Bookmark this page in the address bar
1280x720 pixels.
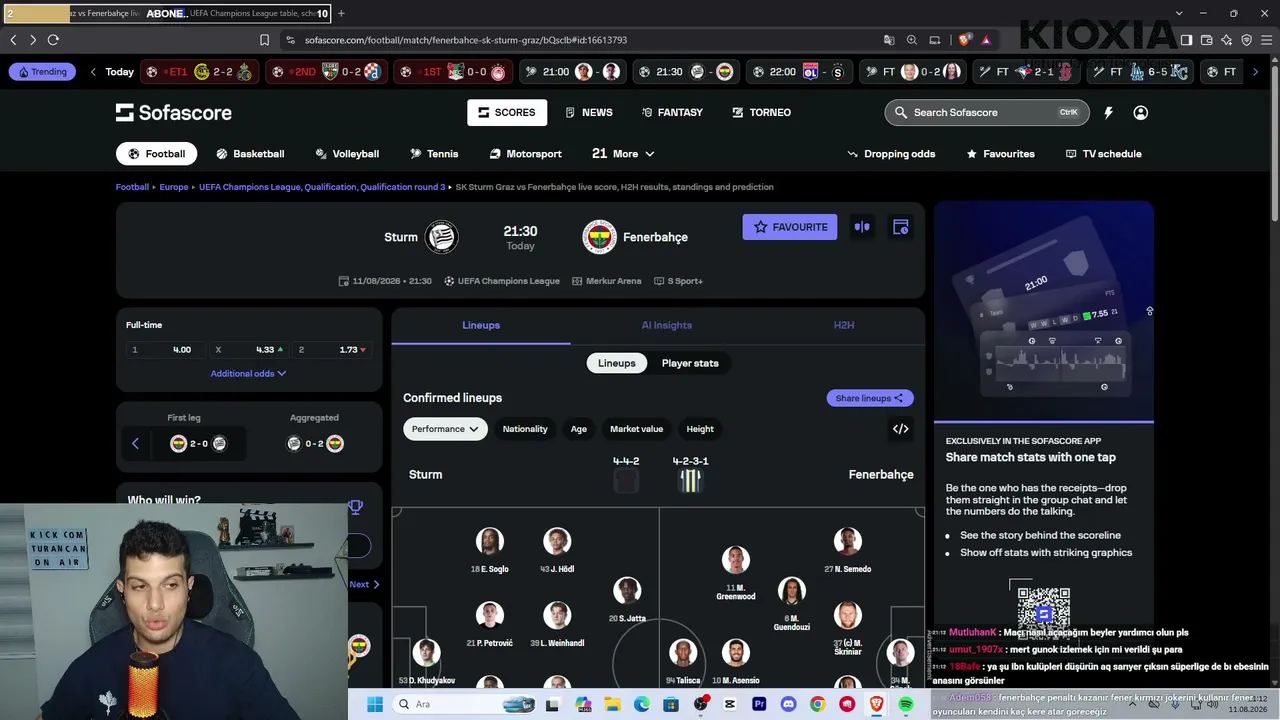pyautogui.click(x=264, y=40)
